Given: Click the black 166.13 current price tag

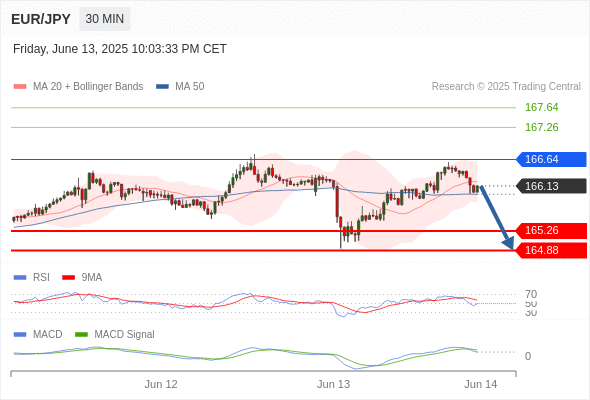Looking at the screenshot, I should pyautogui.click(x=551, y=186).
